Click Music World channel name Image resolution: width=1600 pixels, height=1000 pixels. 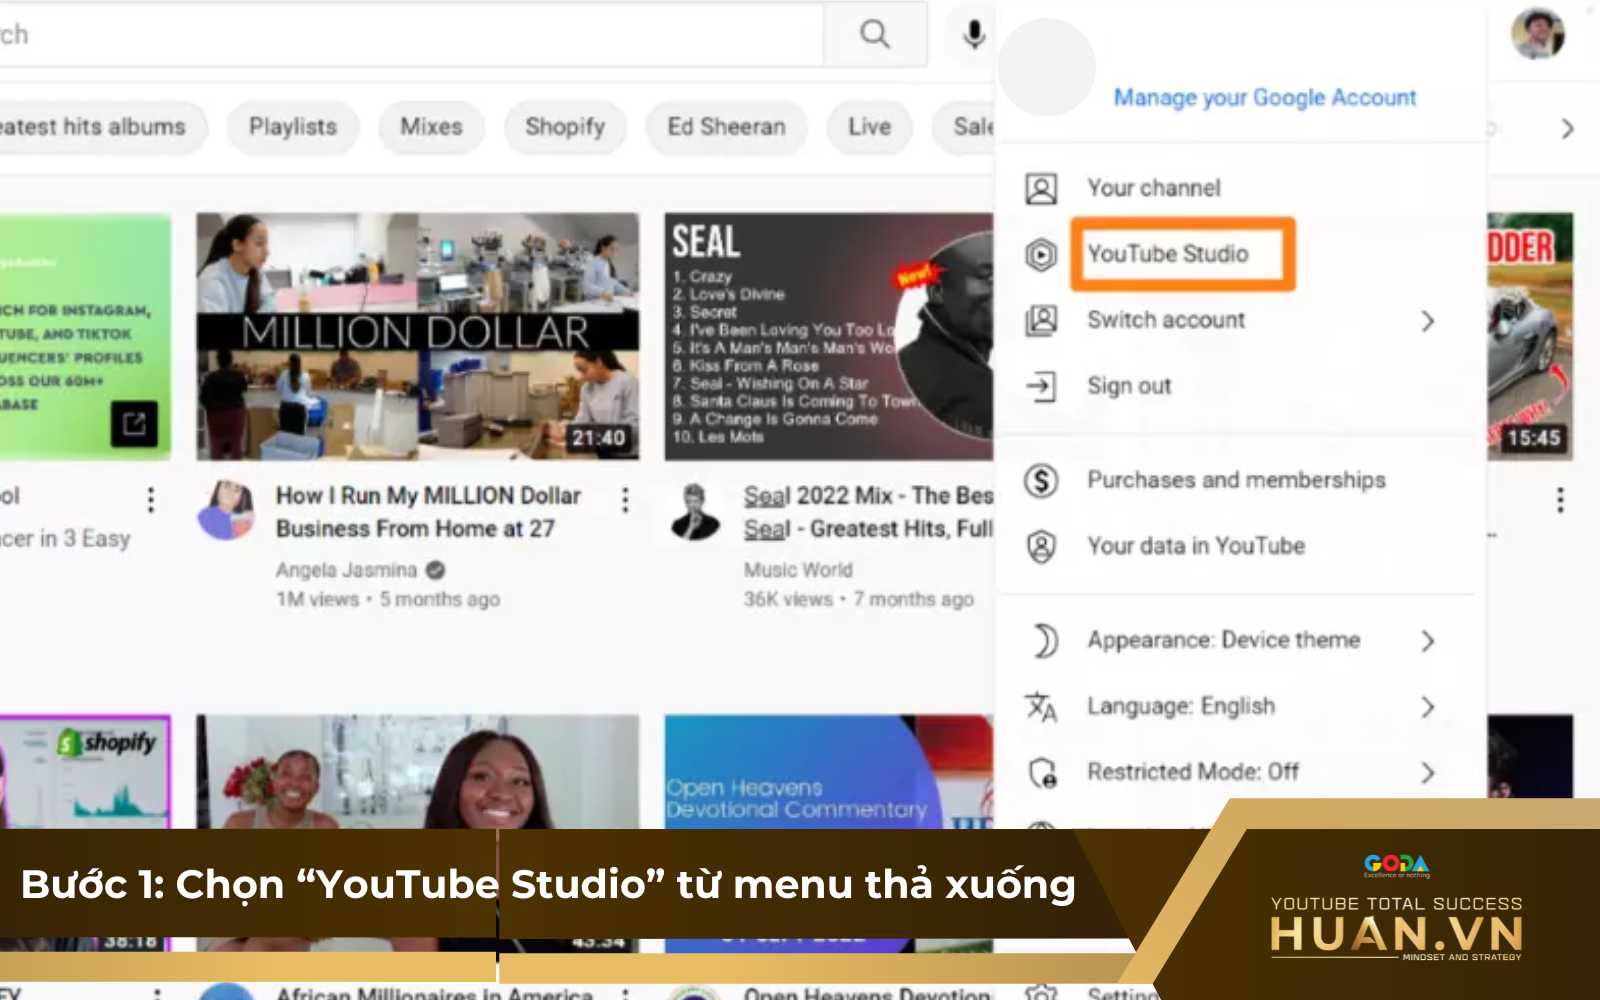pyautogui.click(x=798, y=570)
